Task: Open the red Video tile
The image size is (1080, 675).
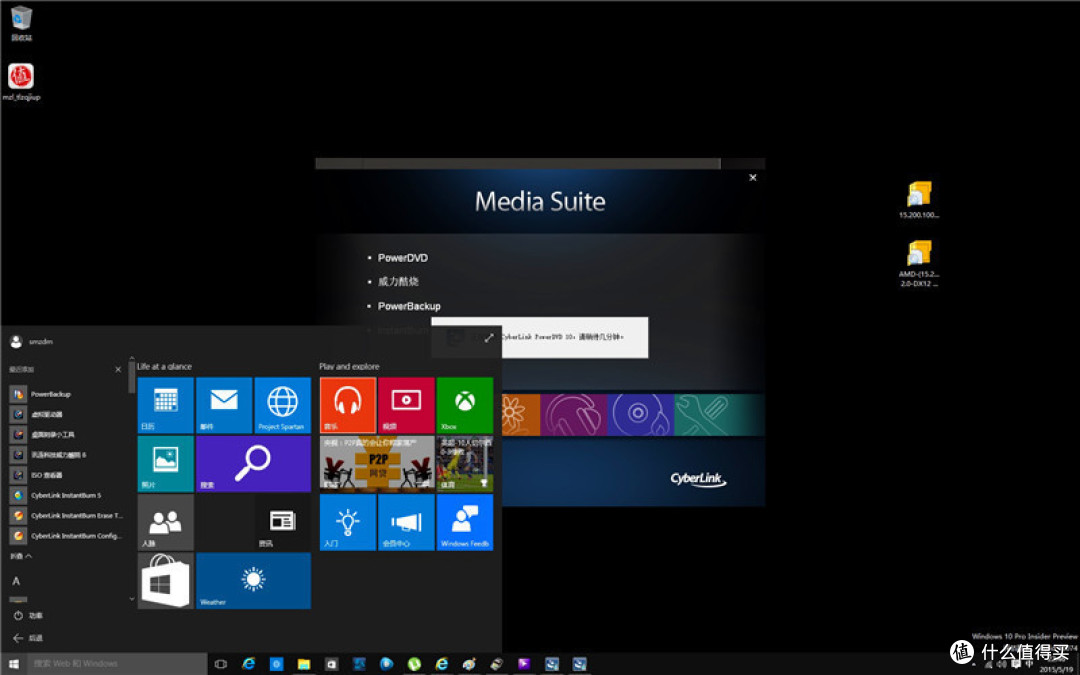Action: coord(406,405)
